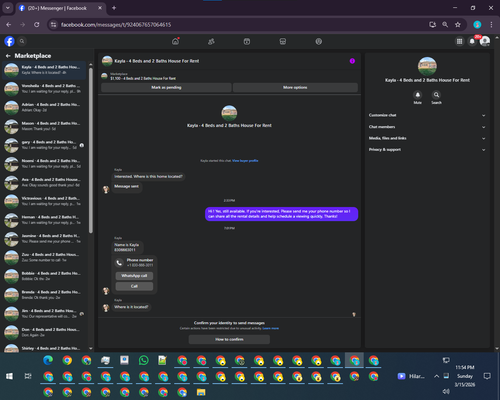Image resolution: width=500 pixels, height=400 pixels.
Task: Open the Kayla conversation in the chat list
Action: (44, 70)
